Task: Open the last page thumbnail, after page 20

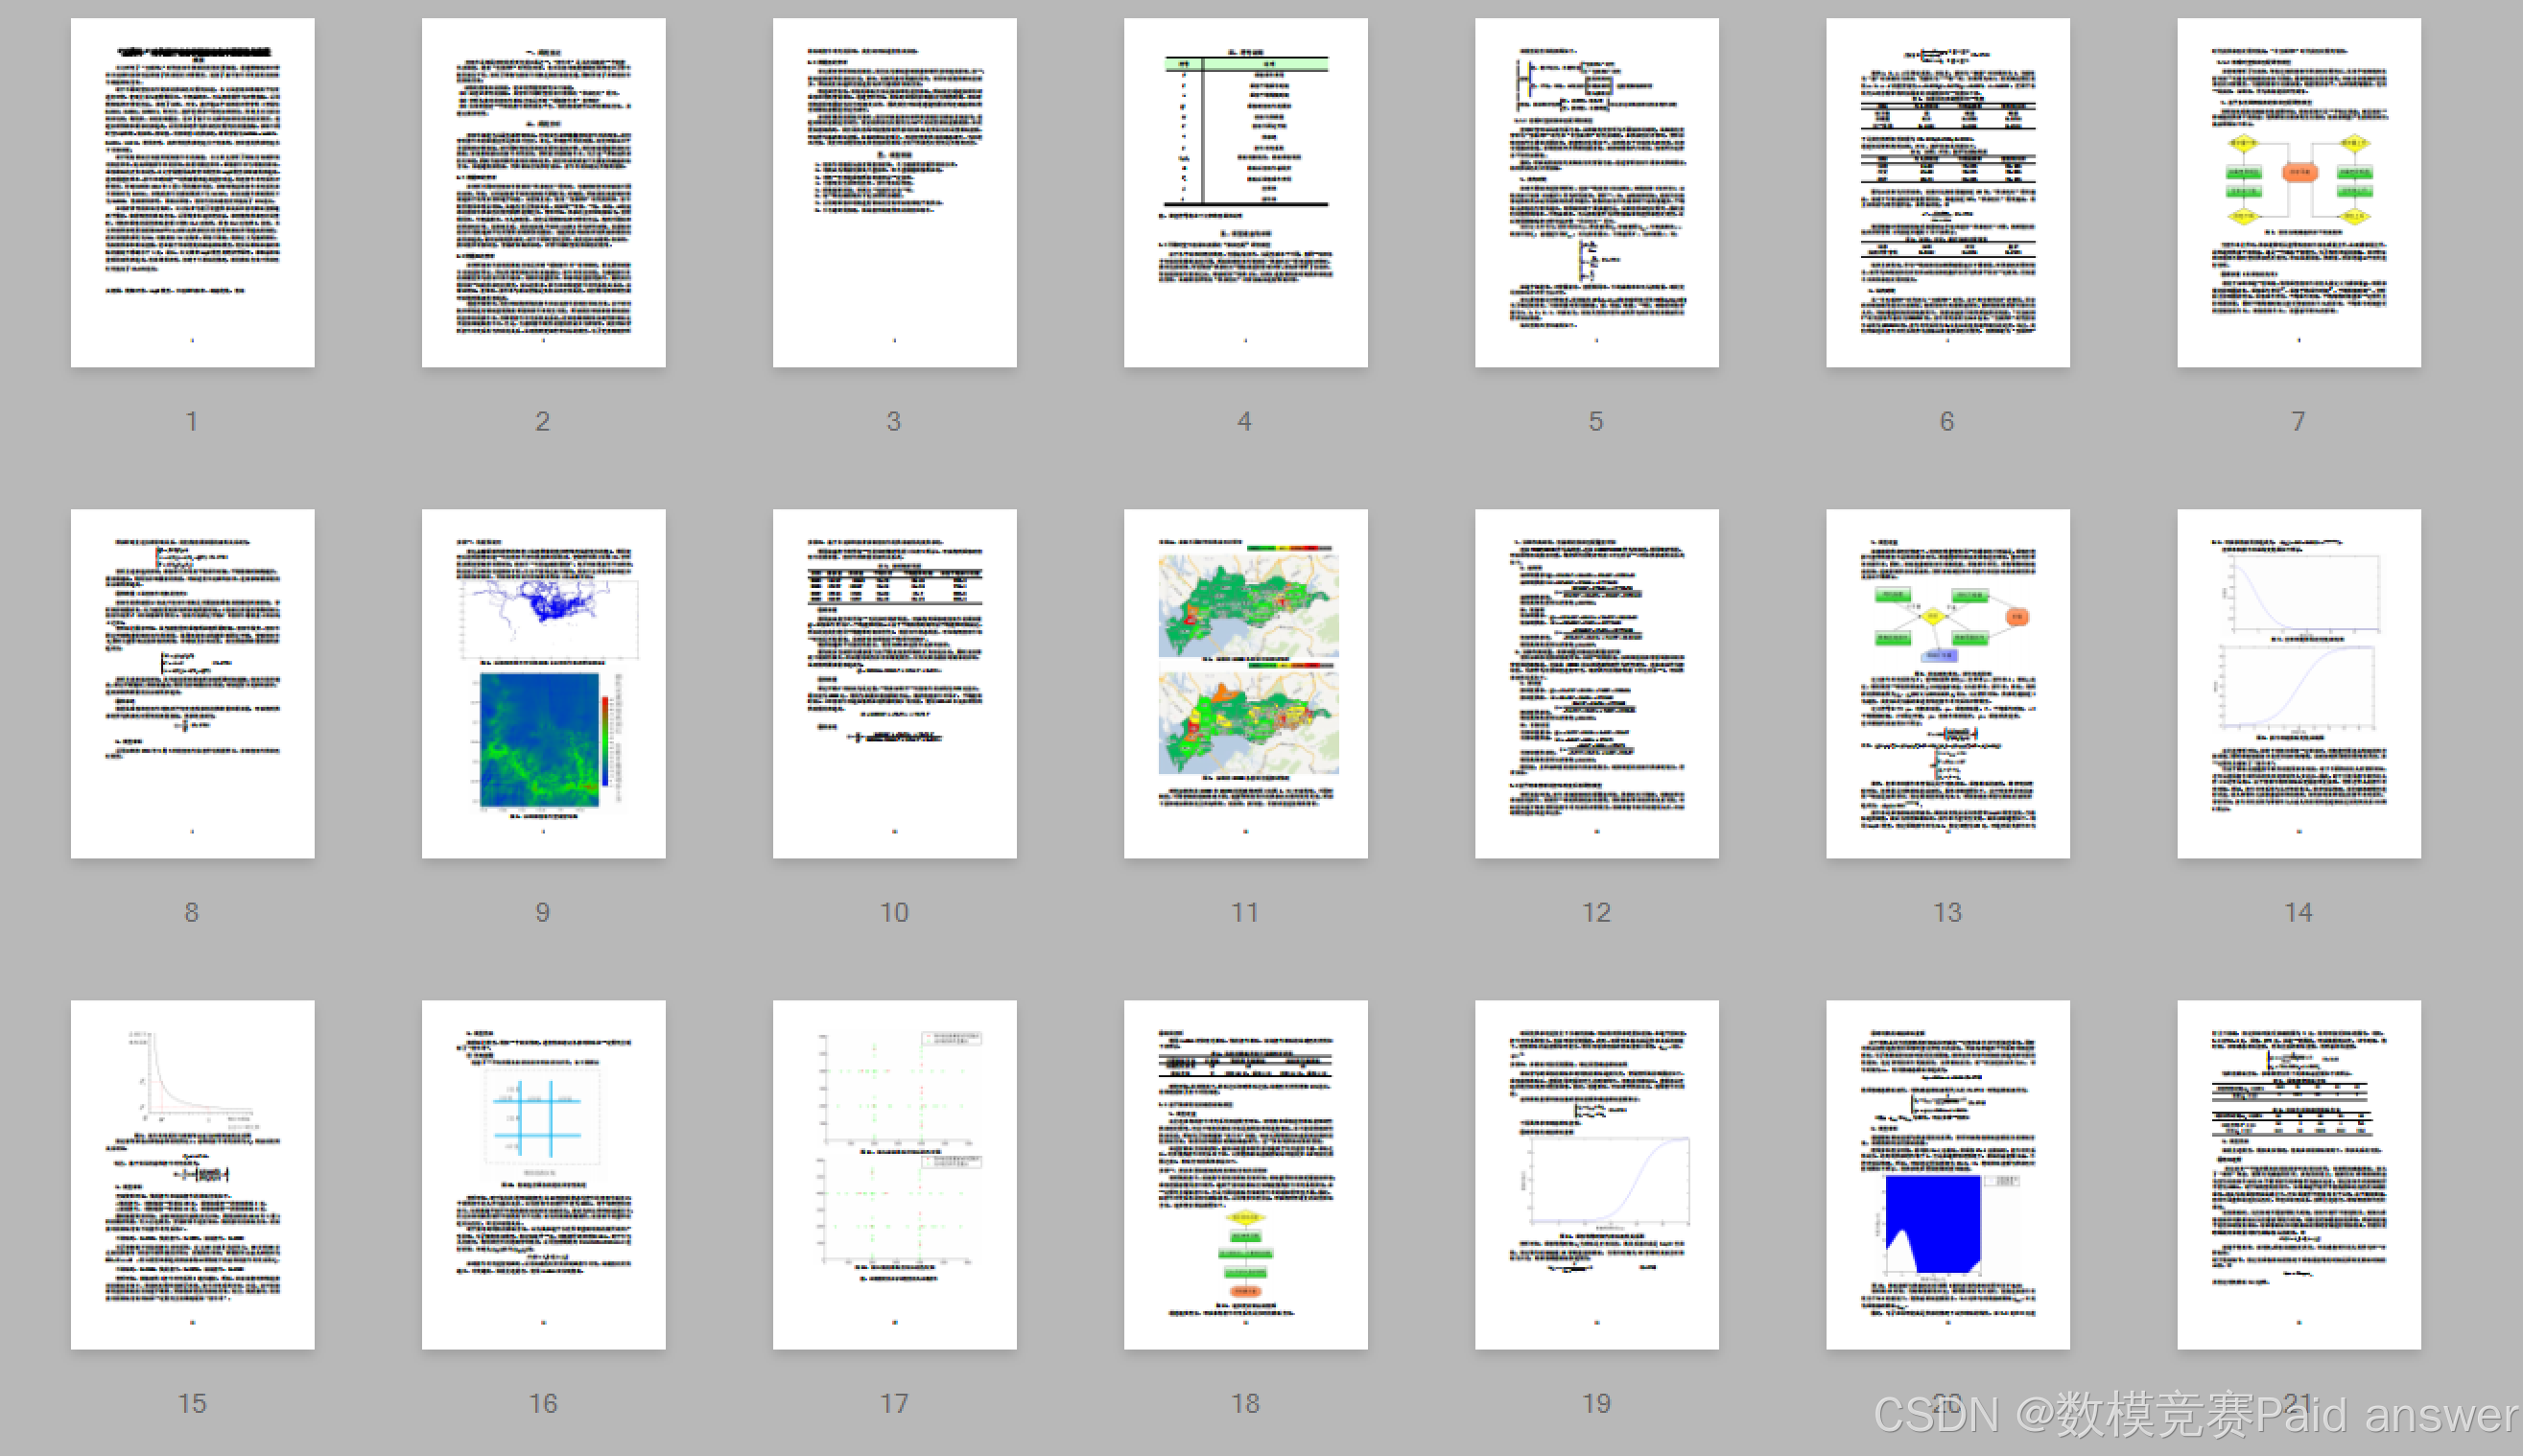Action: click(x=2298, y=1174)
